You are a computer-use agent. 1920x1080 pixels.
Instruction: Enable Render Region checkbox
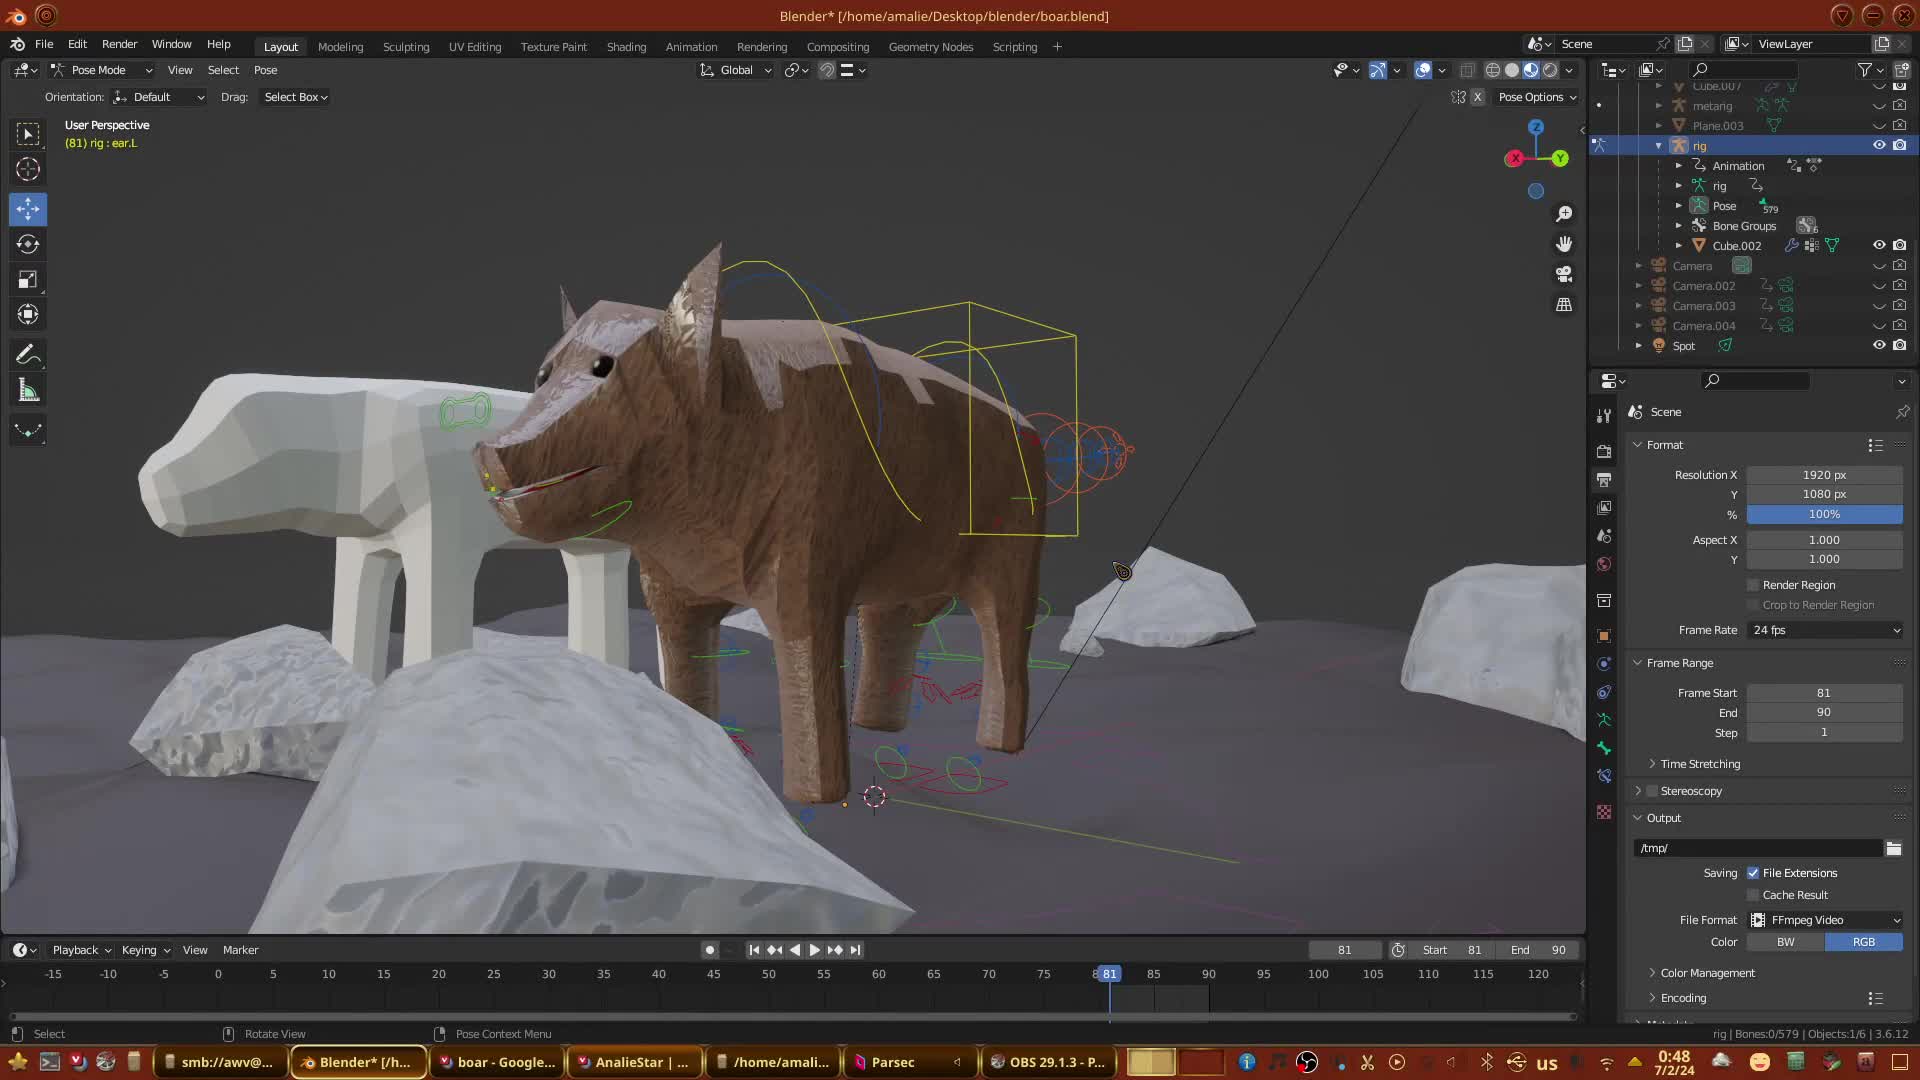pos(1753,585)
